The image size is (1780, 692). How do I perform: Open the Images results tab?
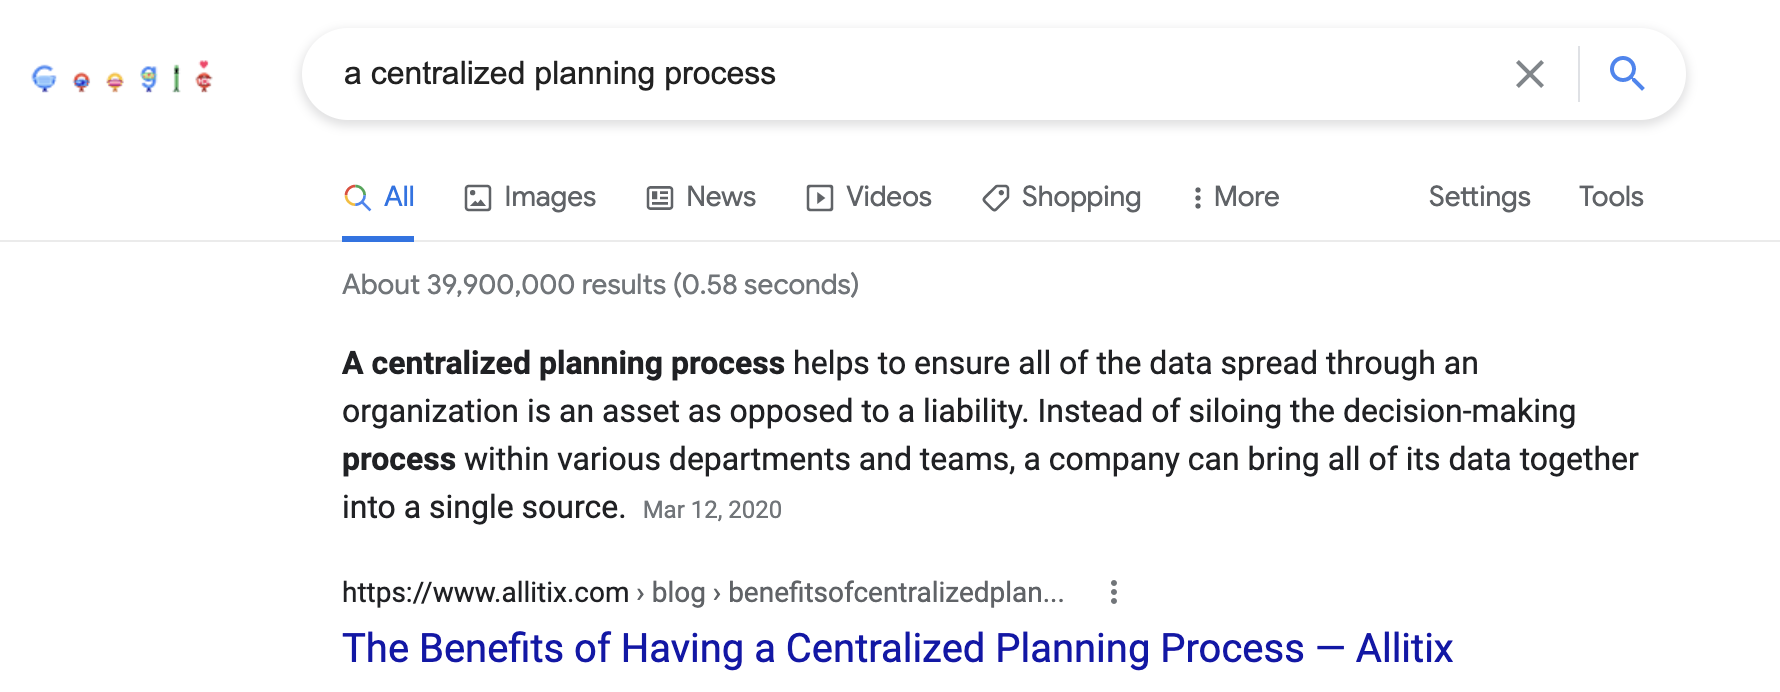[x=530, y=197]
